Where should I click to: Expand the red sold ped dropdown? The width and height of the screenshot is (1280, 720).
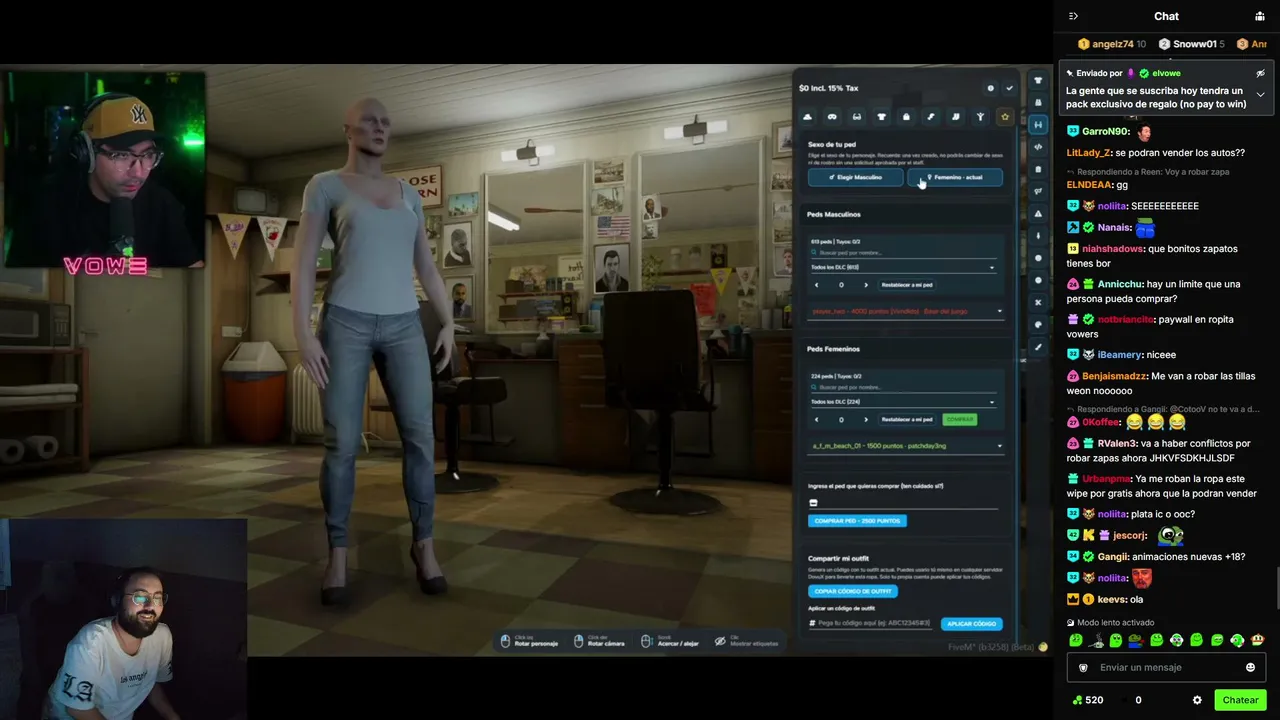tap(905, 311)
